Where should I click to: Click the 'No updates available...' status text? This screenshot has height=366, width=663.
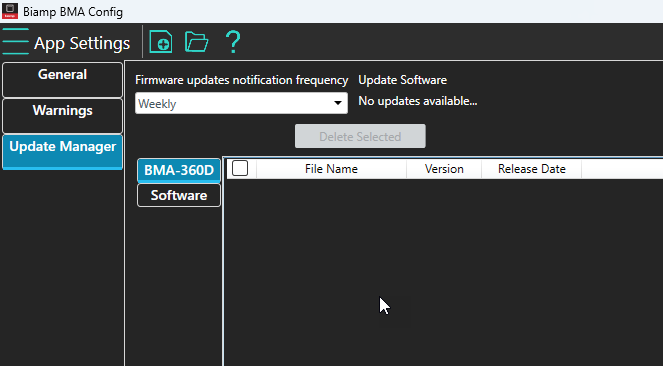(x=418, y=101)
